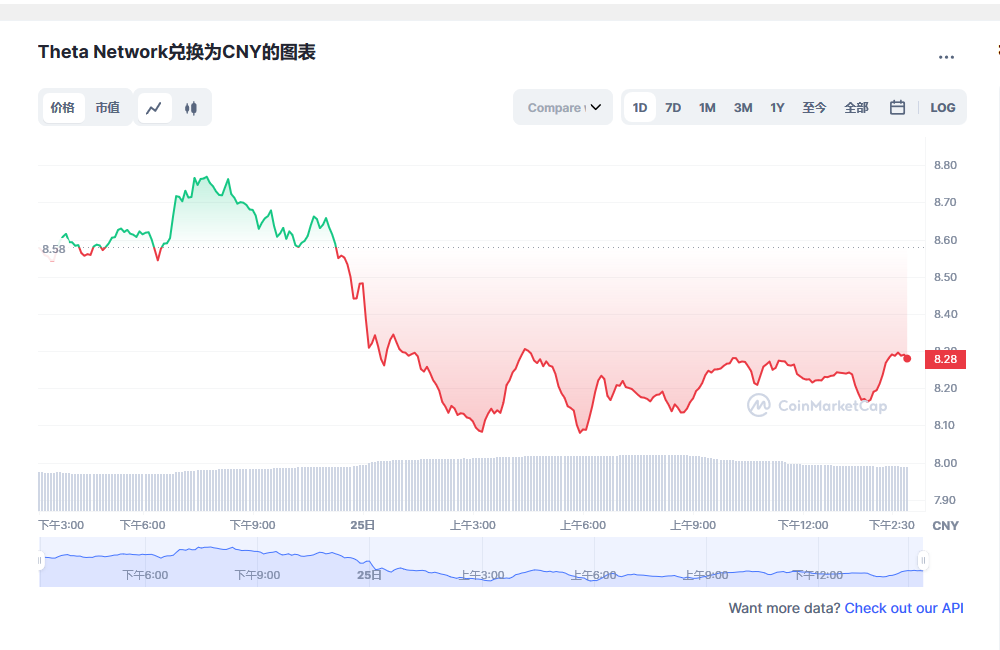The width and height of the screenshot is (1000, 650).
Task: Select the 7D time range
Action: tap(673, 108)
